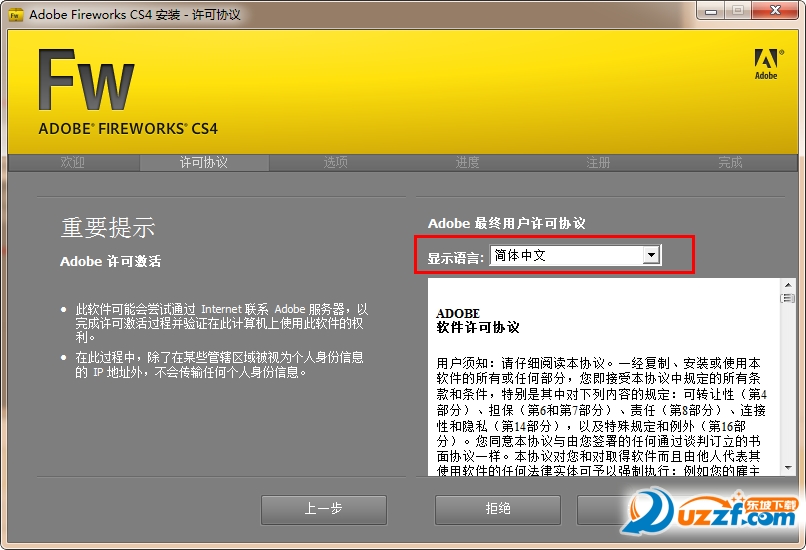
Task: Close the Fireworks CS4 installer window
Action: 776,11
